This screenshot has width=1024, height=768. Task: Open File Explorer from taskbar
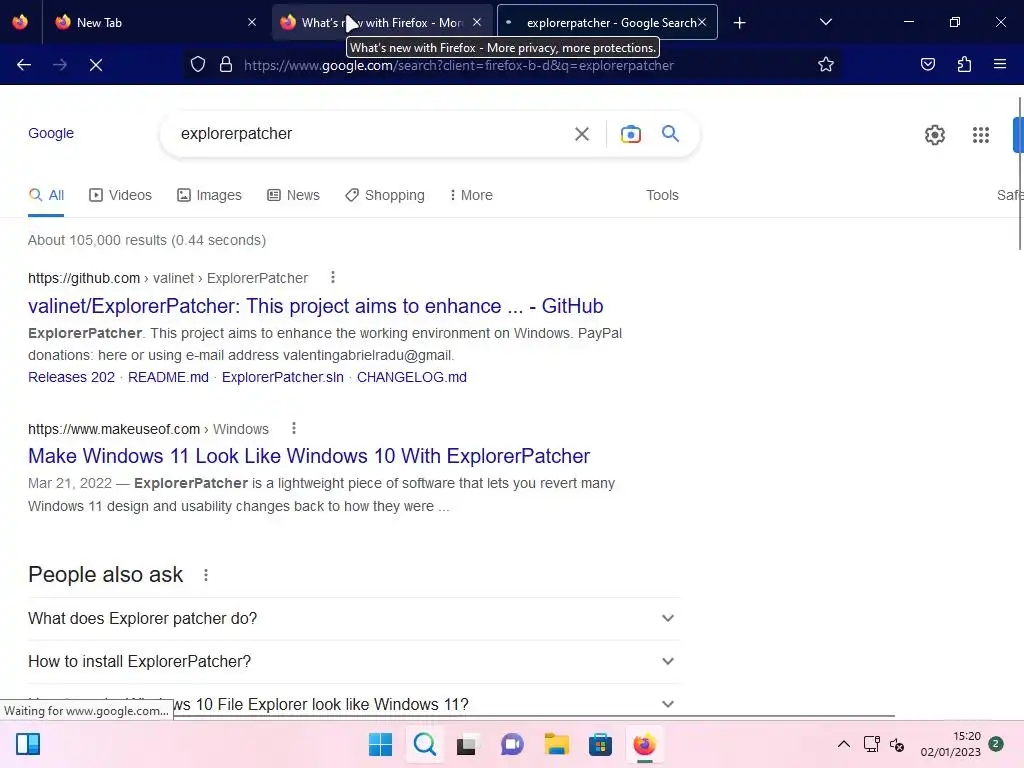pos(556,744)
